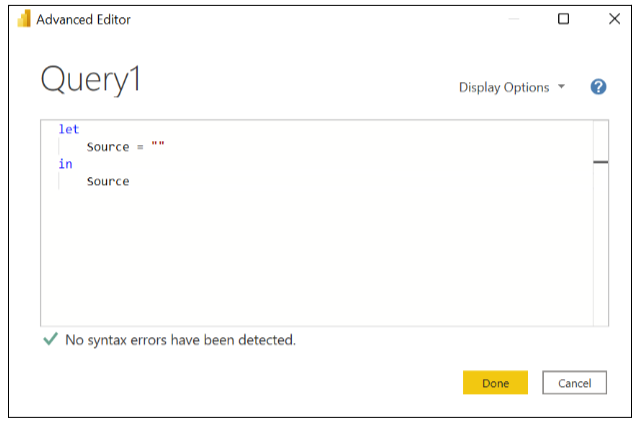Screen dimensions: 639x427
Task: Click the arrow beside Display Options
Action: (x=561, y=87)
